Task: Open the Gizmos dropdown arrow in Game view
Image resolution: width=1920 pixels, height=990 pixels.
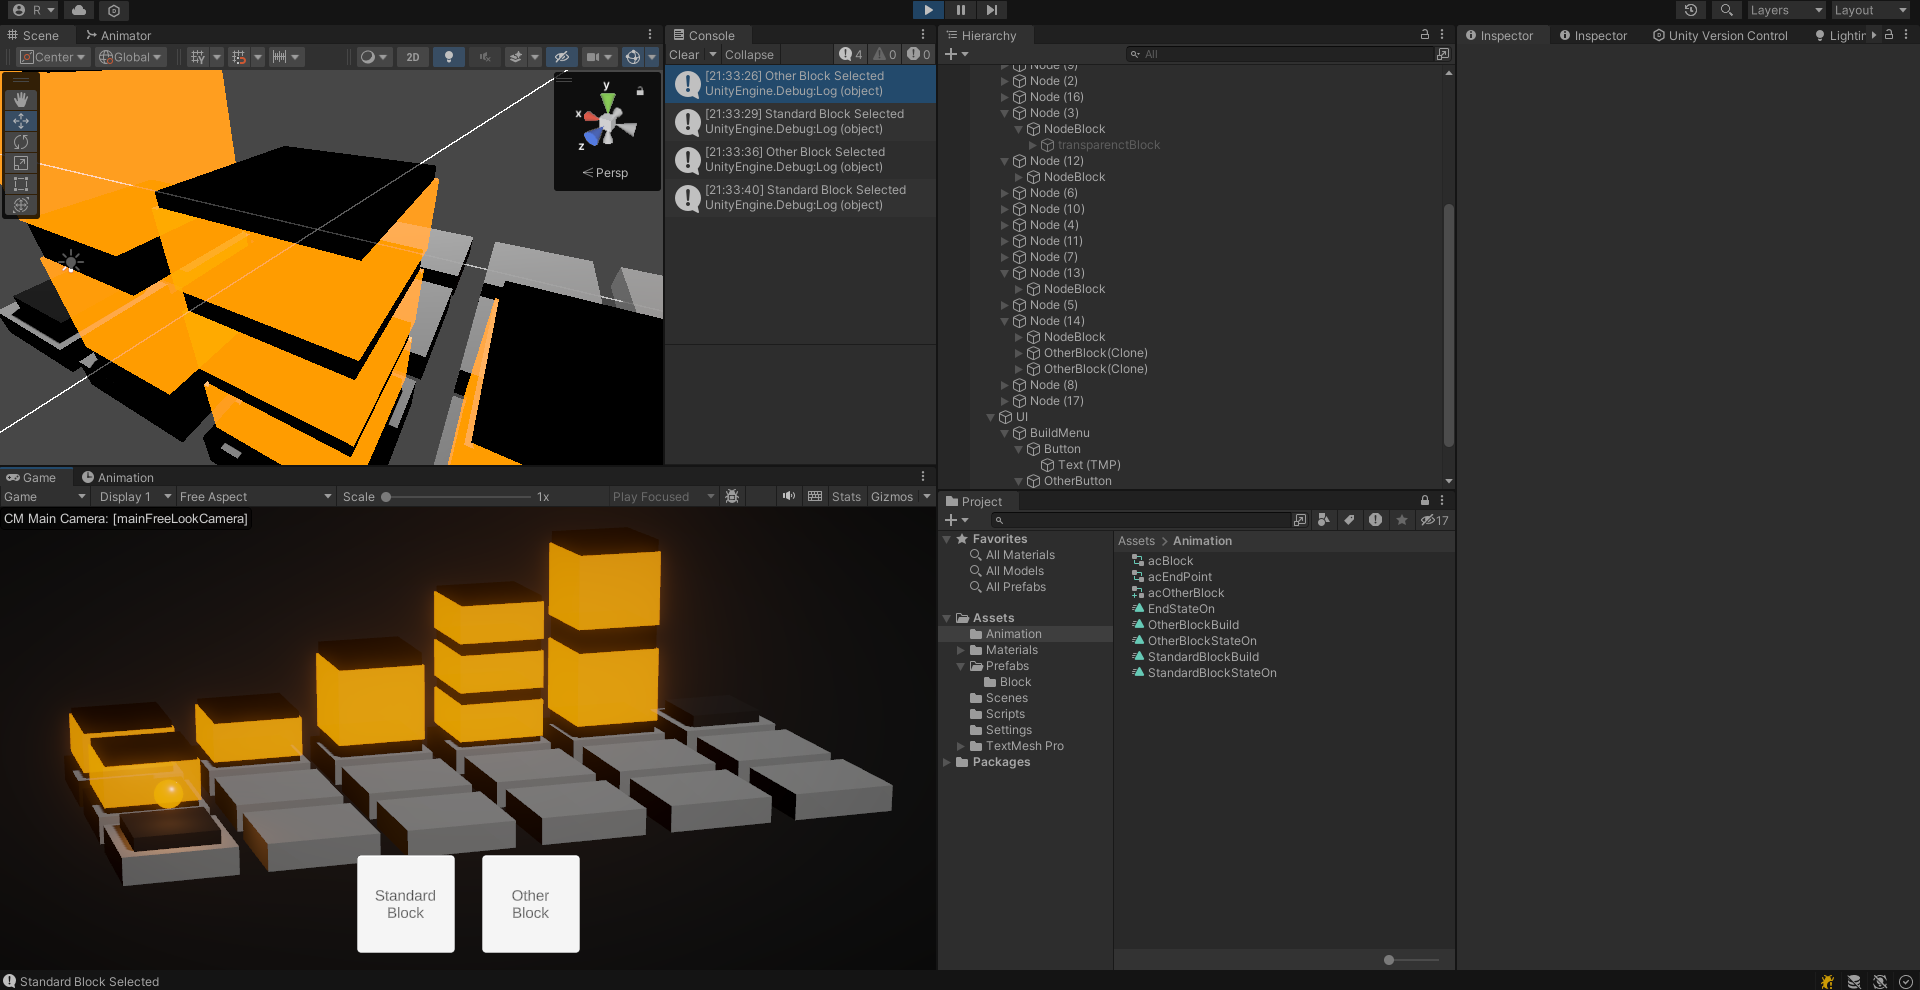Action: point(927,497)
